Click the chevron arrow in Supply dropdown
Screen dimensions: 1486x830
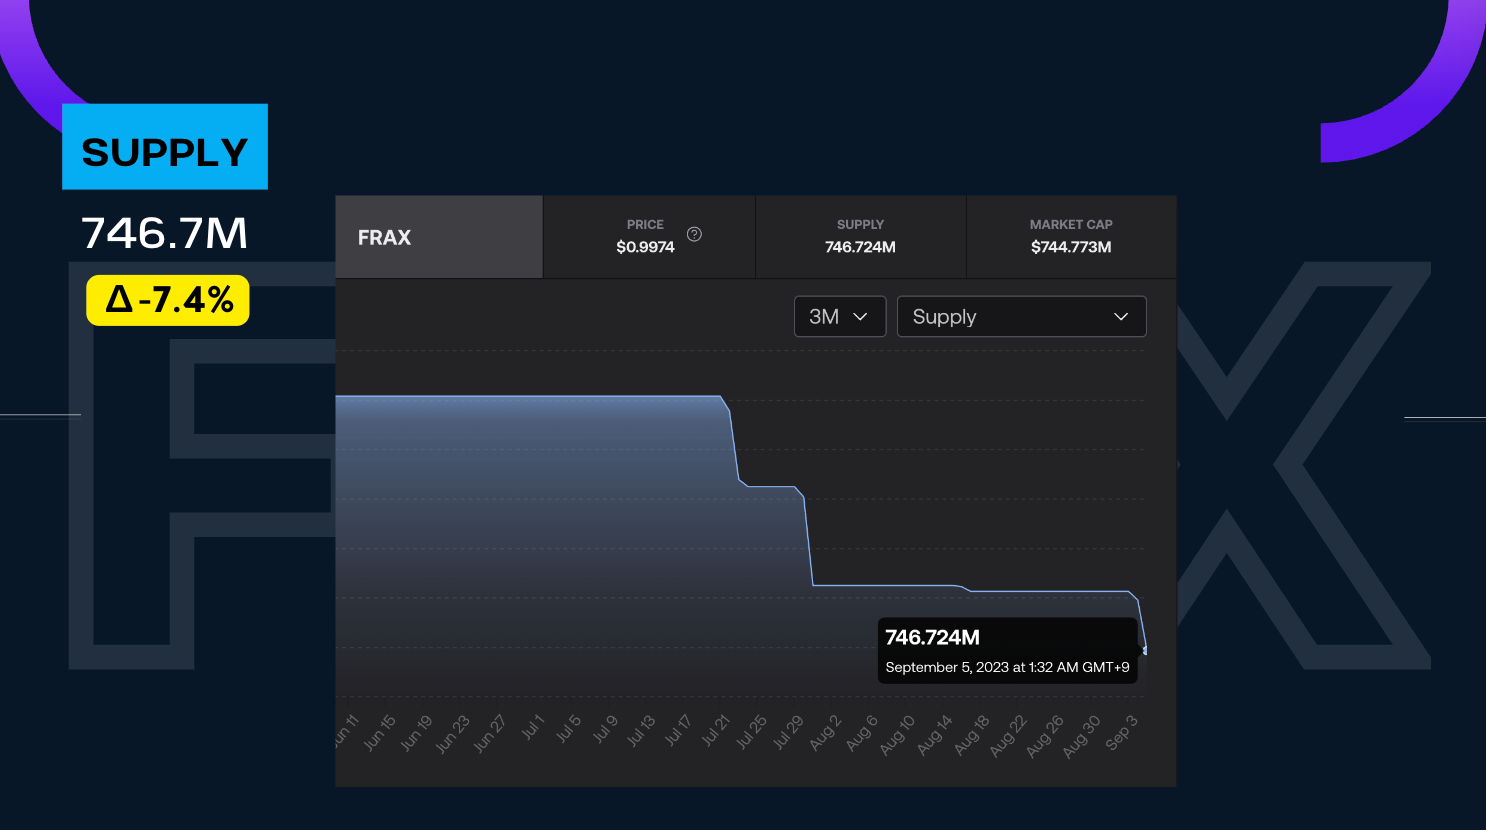(1121, 317)
